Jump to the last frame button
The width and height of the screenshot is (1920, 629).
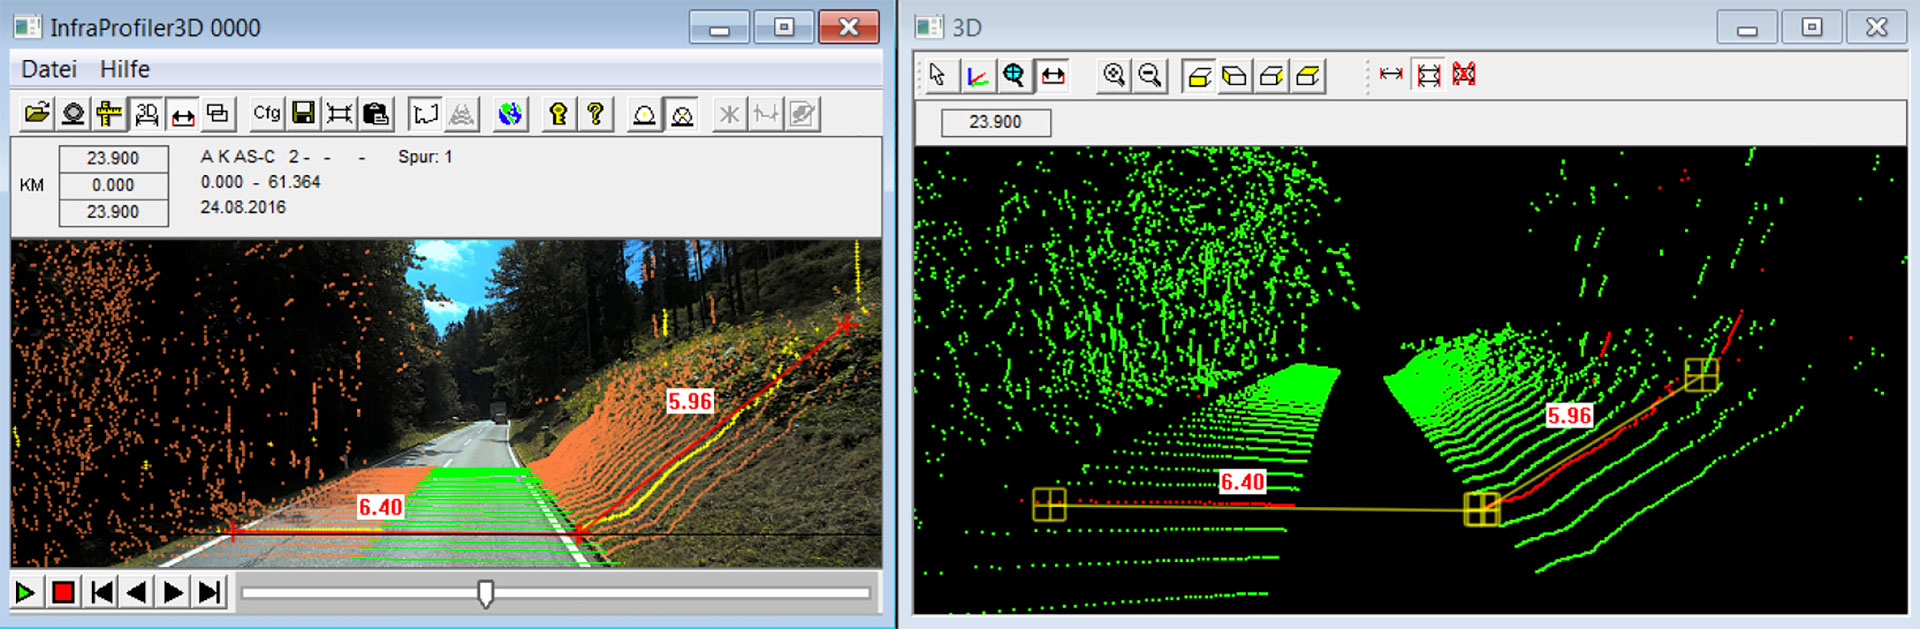[x=209, y=593]
